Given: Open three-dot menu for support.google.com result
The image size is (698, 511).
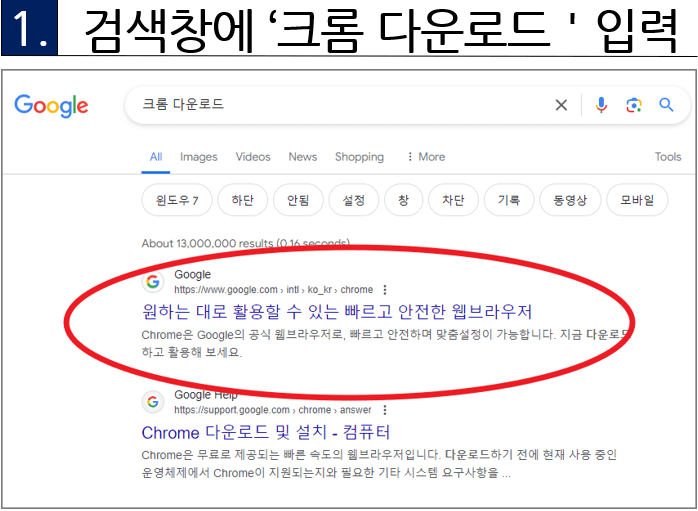Looking at the screenshot, I should 385,410.
